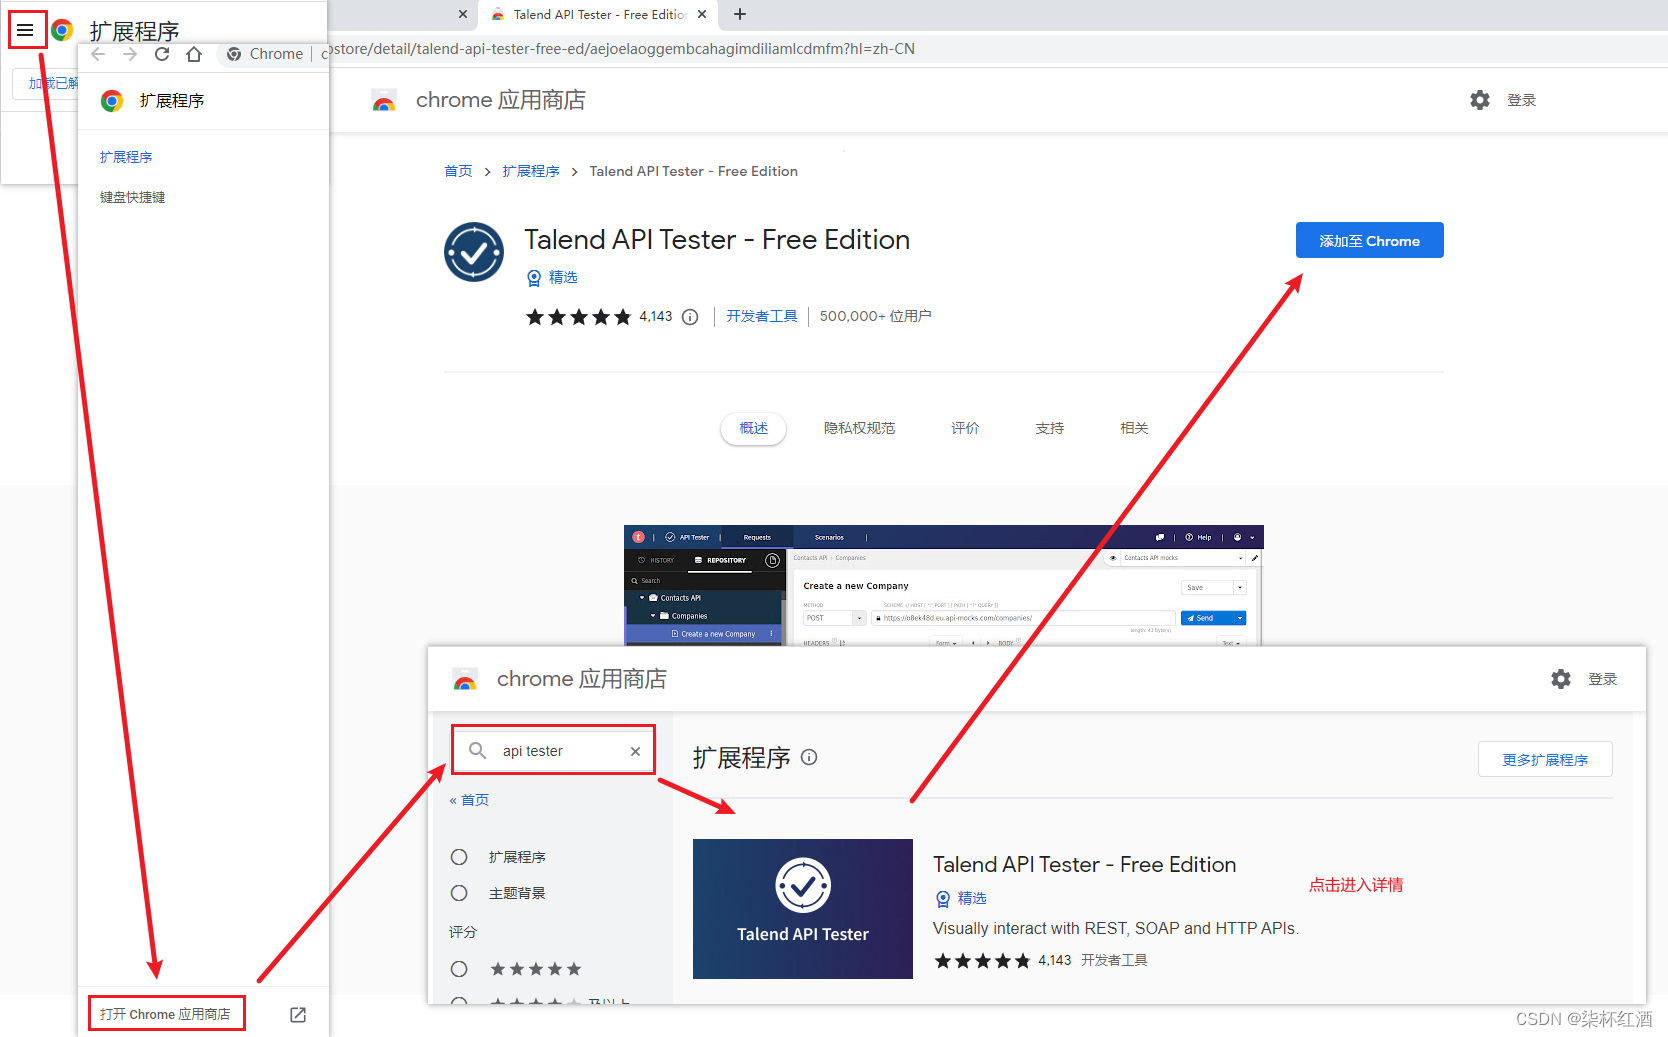Click 添加至 Chrome button
Image resolution: width=1668 pixels, height=1037 pixels.
[1370, 240]
